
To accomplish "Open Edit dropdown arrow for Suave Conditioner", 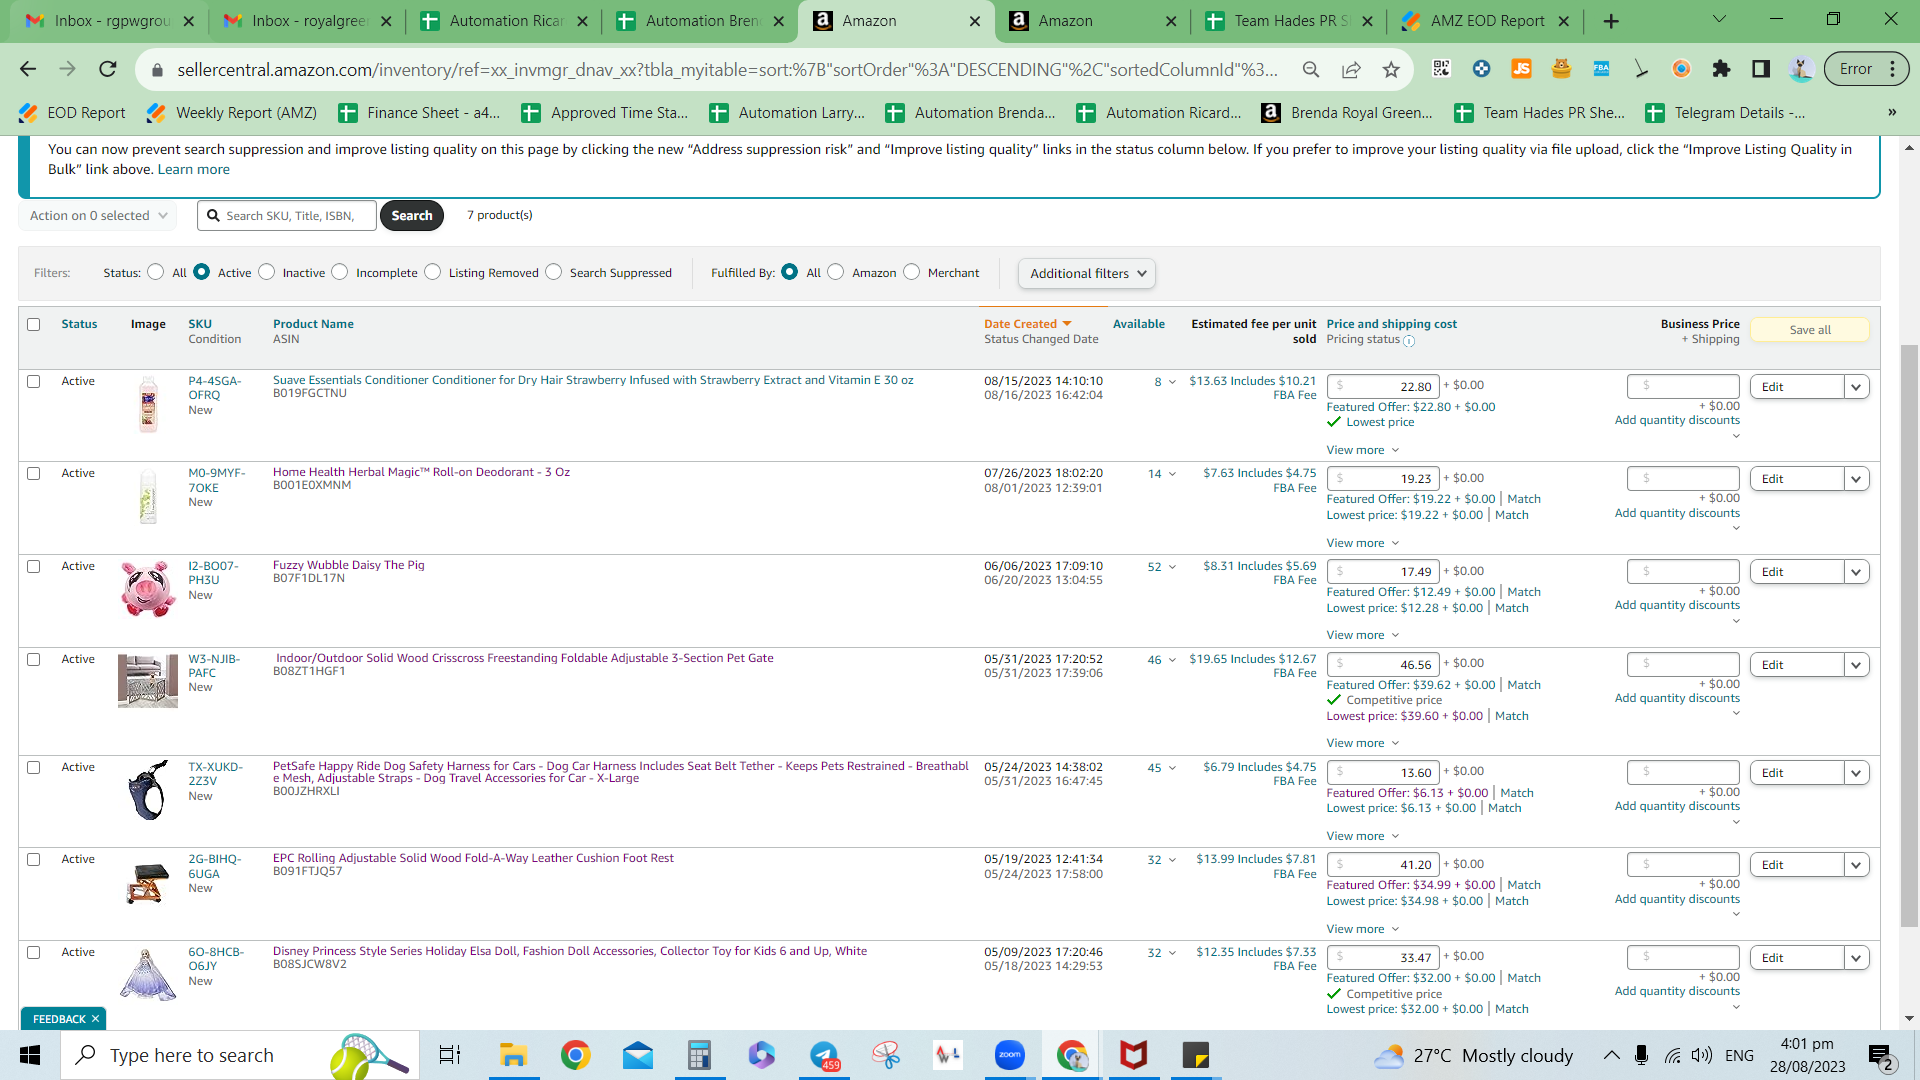I will point(1857,387).
